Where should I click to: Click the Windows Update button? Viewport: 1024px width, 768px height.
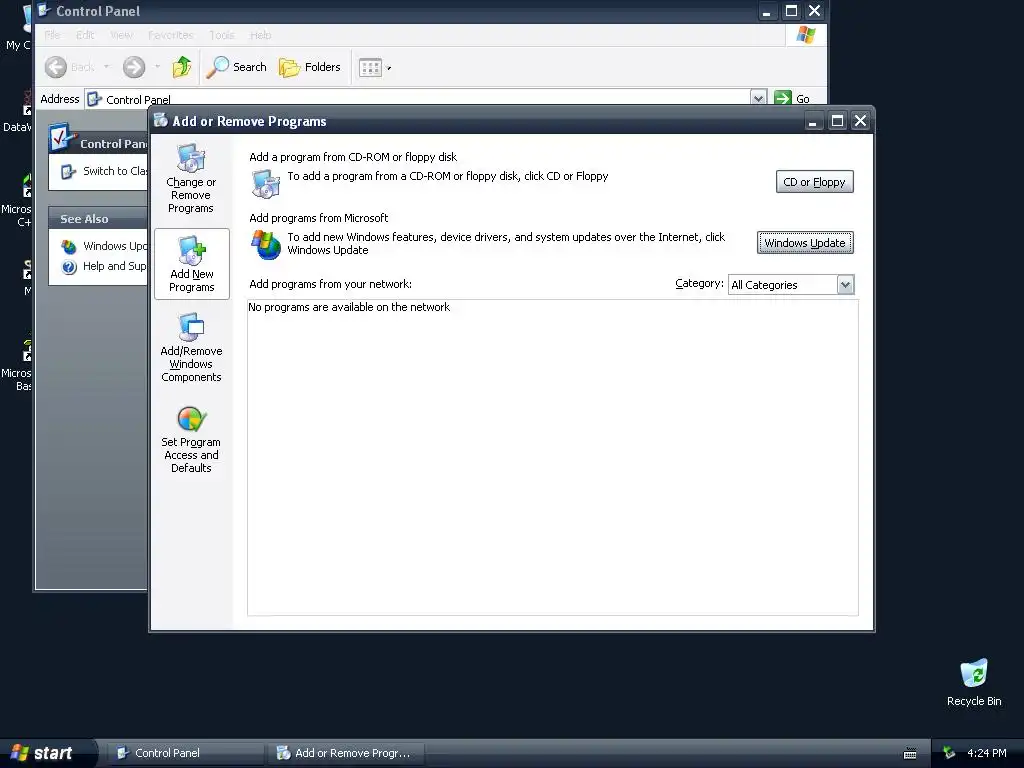(805, 243)
